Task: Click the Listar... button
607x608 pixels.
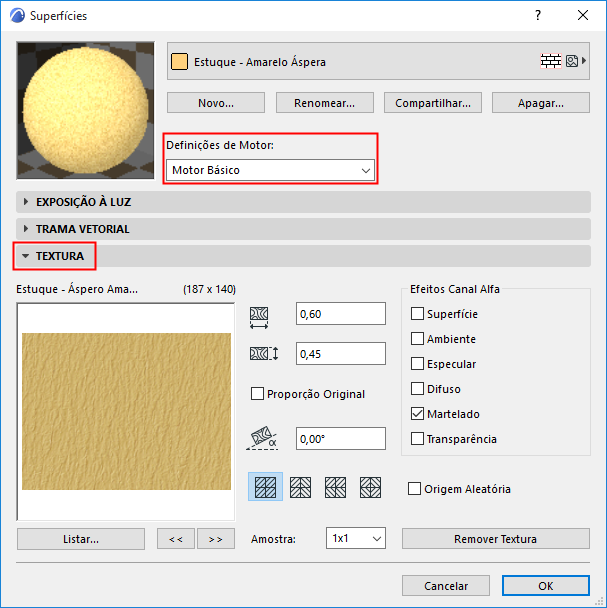Action: 81,539
